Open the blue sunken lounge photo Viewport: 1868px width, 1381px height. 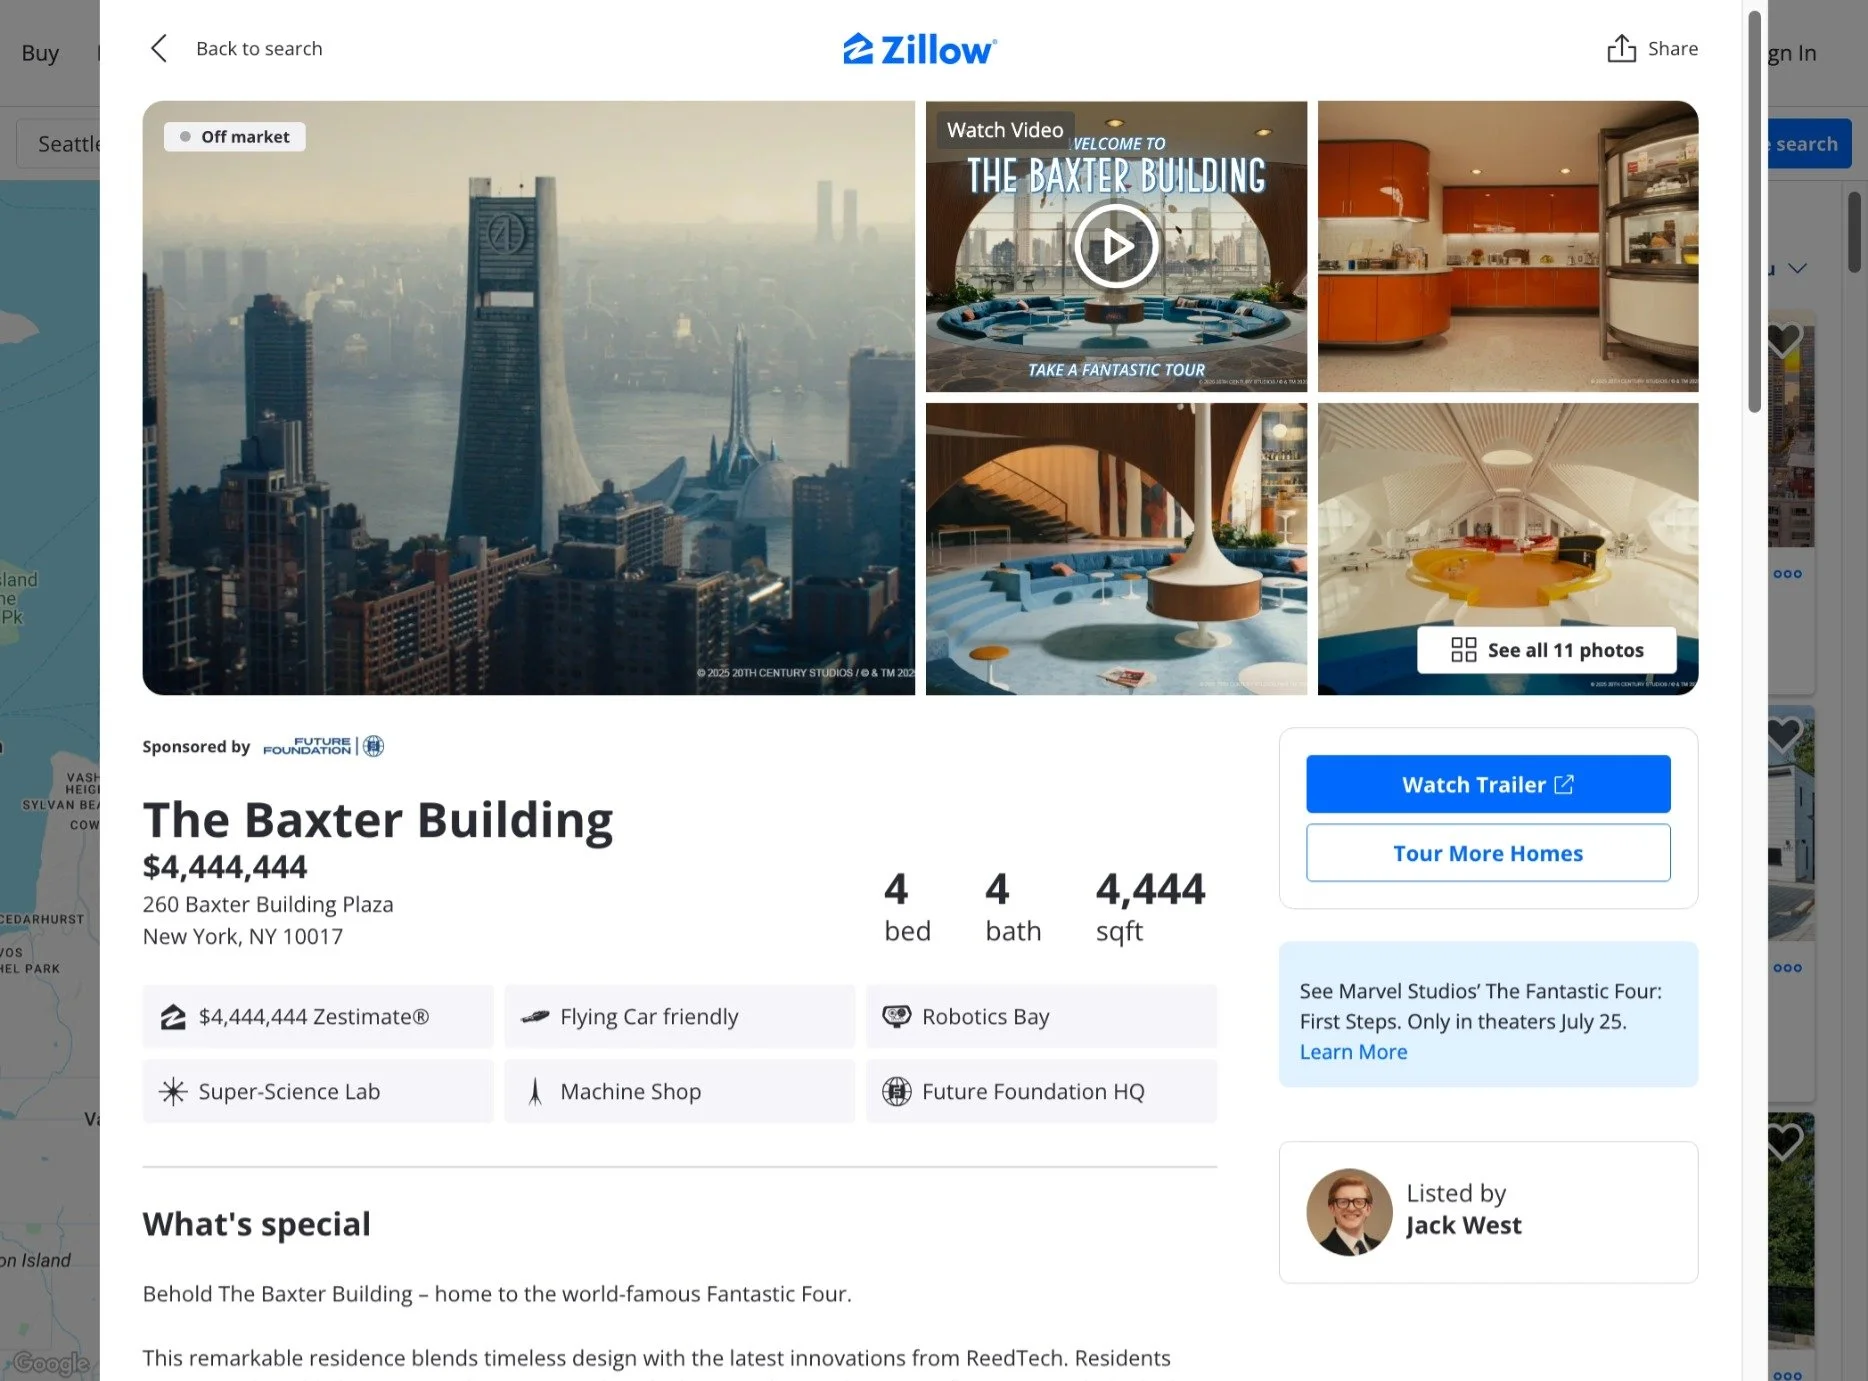point(1116,549)
